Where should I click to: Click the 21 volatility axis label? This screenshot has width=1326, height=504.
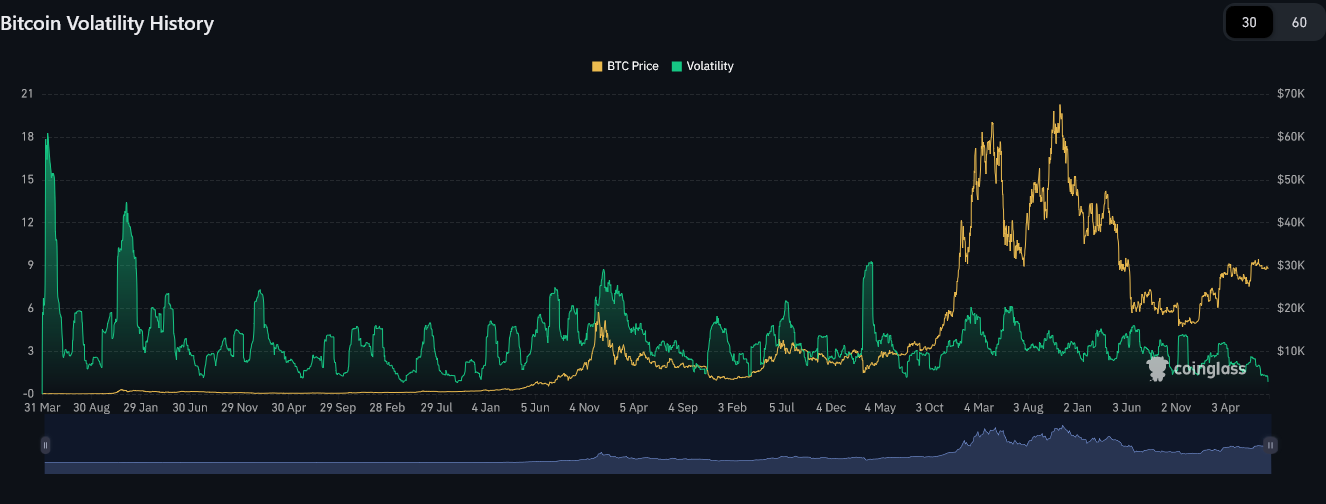click(x=27, y=94)
